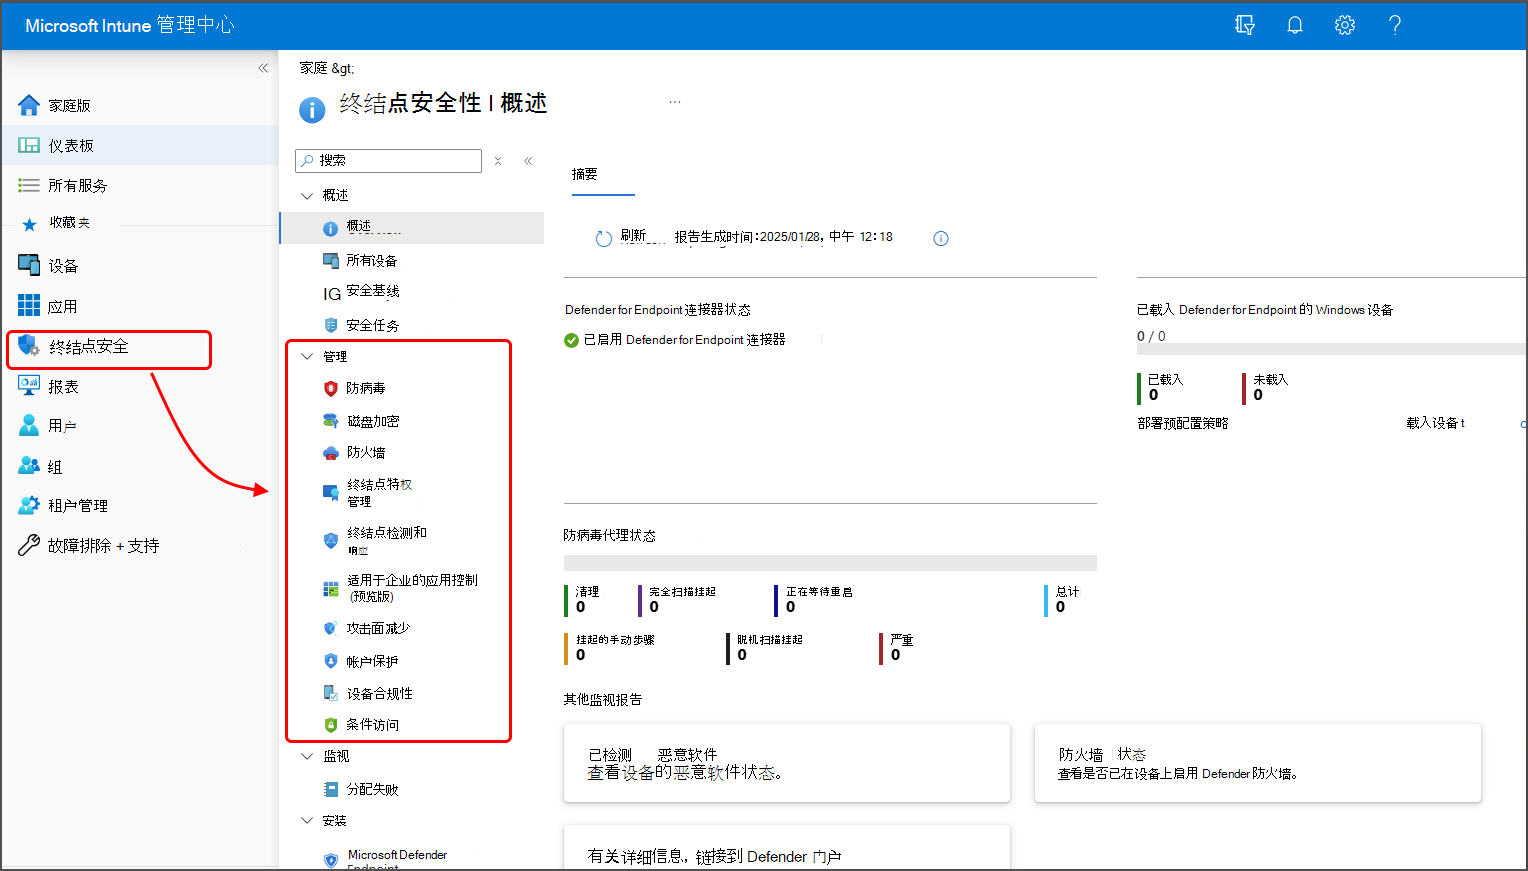Image resolution: width=1528 pixels, height=871 pixels.
Task: Open the 组 groups icon
Action: (29, 466)
